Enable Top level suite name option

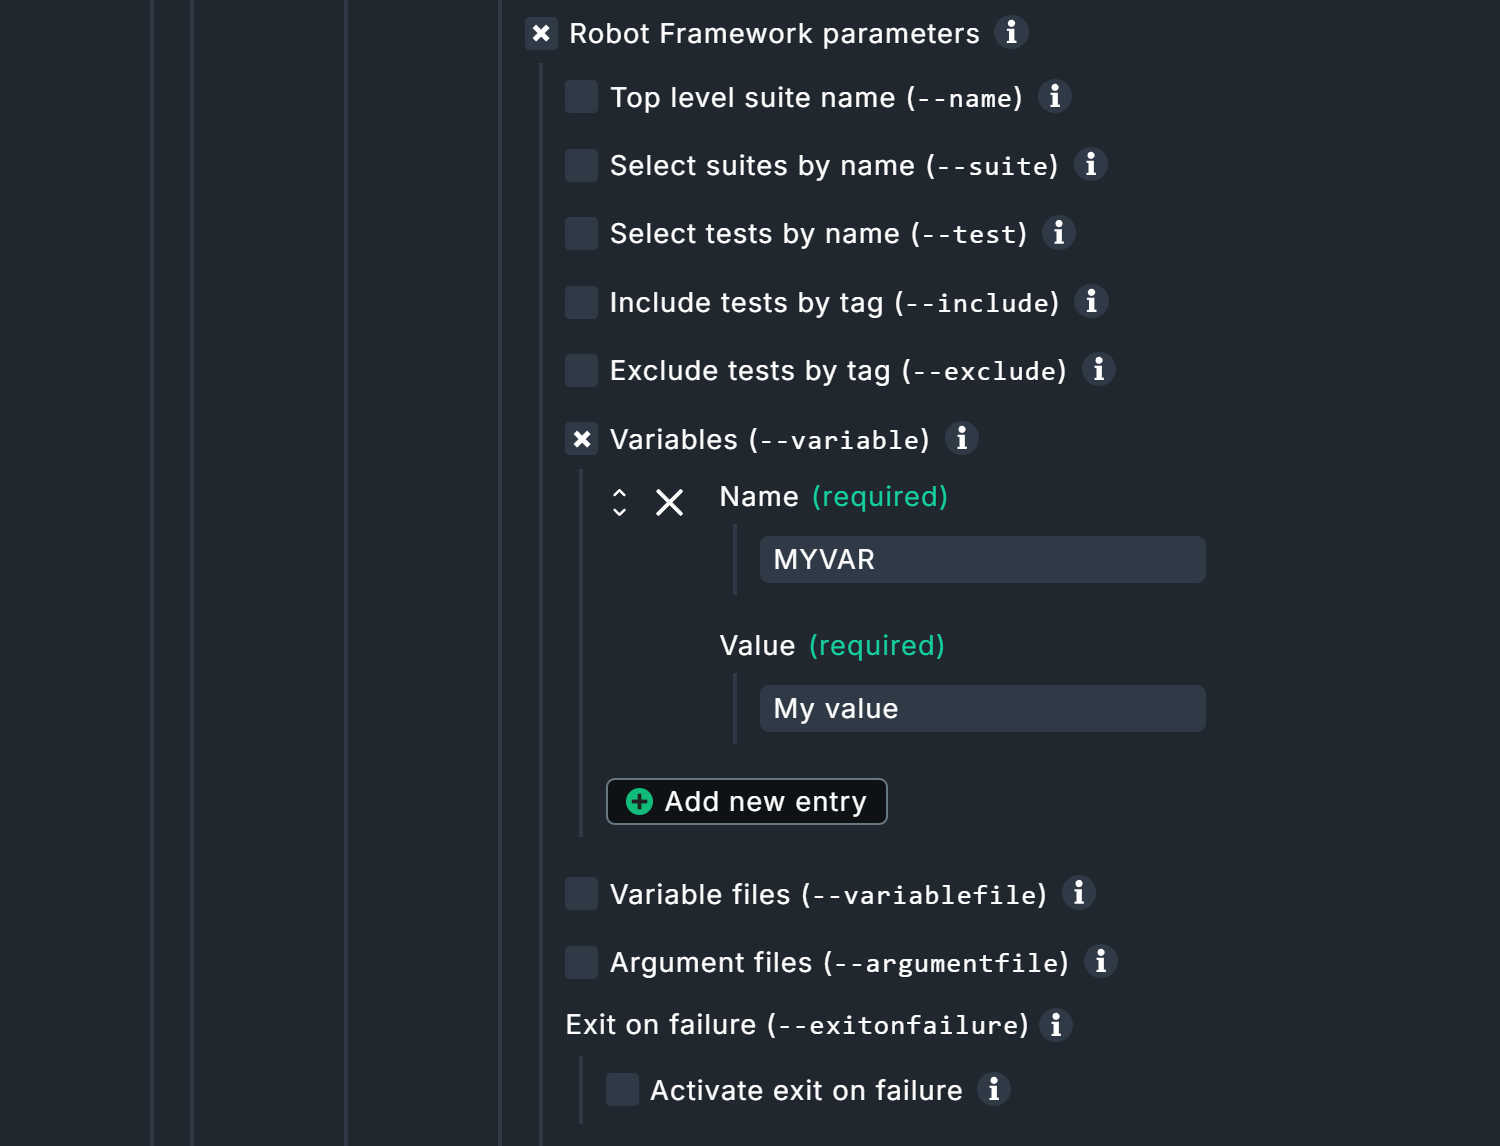580,97
